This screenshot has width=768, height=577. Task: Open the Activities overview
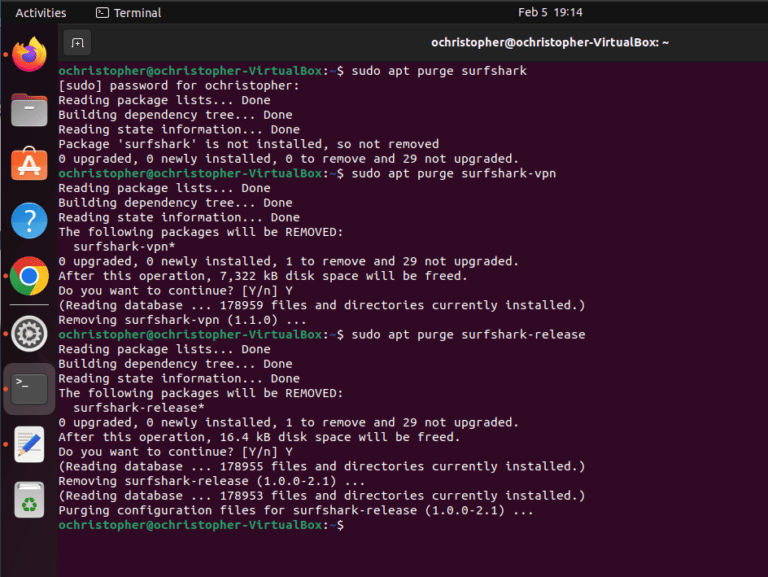[x=41, y=13]
